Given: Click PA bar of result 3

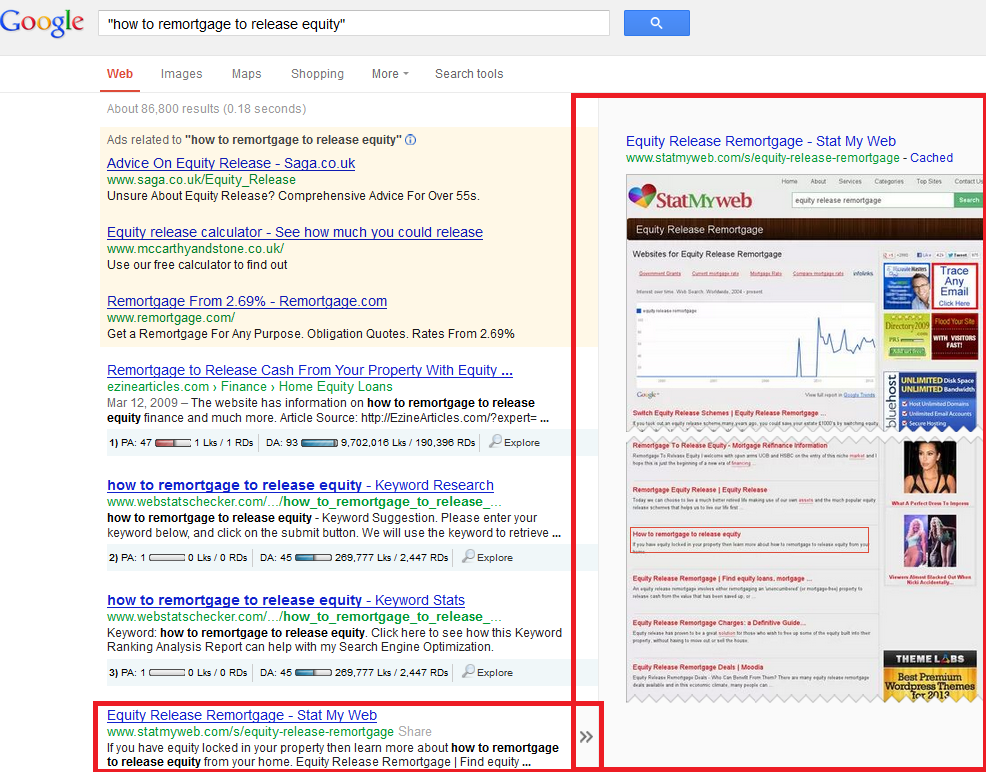Looking at the screenshot, I should [167, 673].
